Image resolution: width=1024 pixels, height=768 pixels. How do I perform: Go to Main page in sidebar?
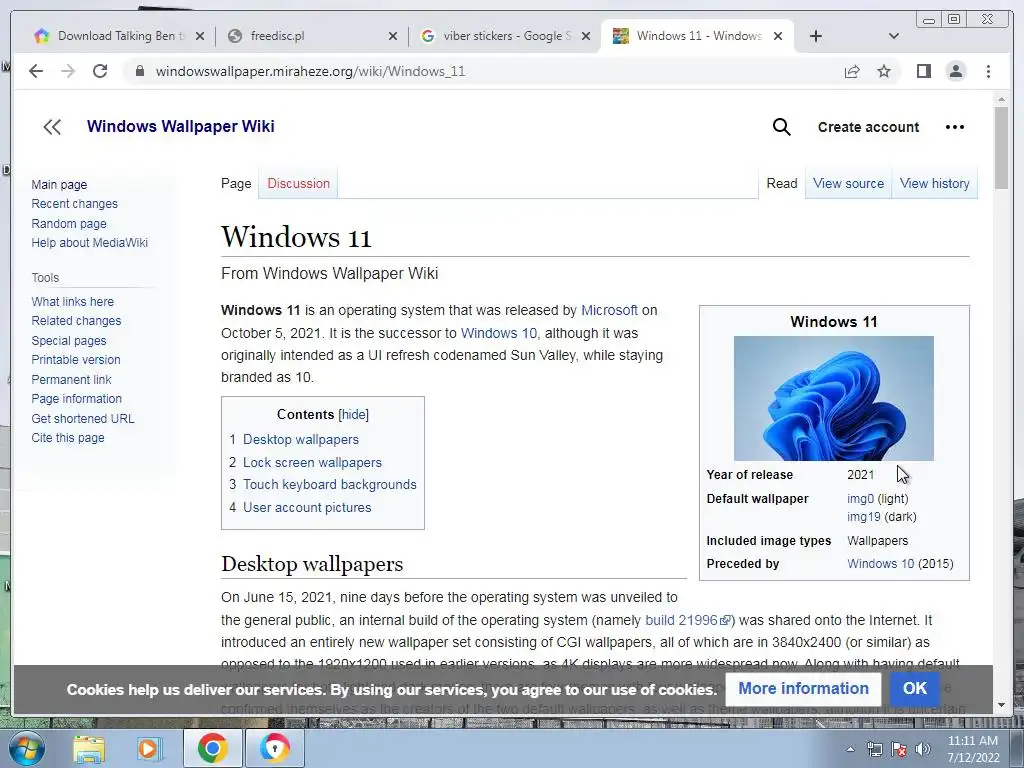pos(59,184)
